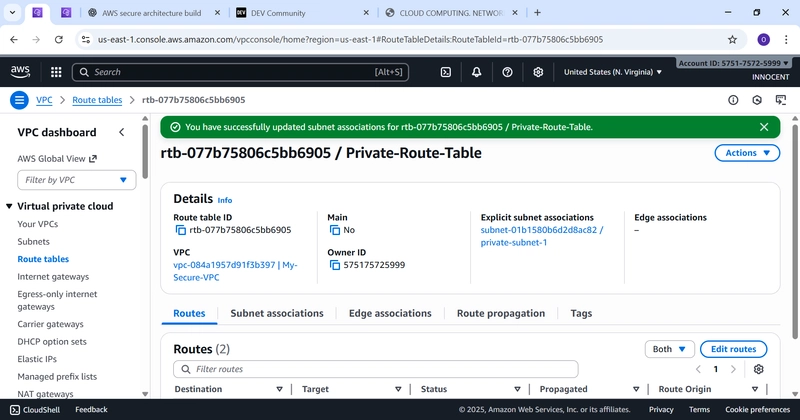Switch to the Route propagation tab
Screen dimensions: 800x420
501,313
